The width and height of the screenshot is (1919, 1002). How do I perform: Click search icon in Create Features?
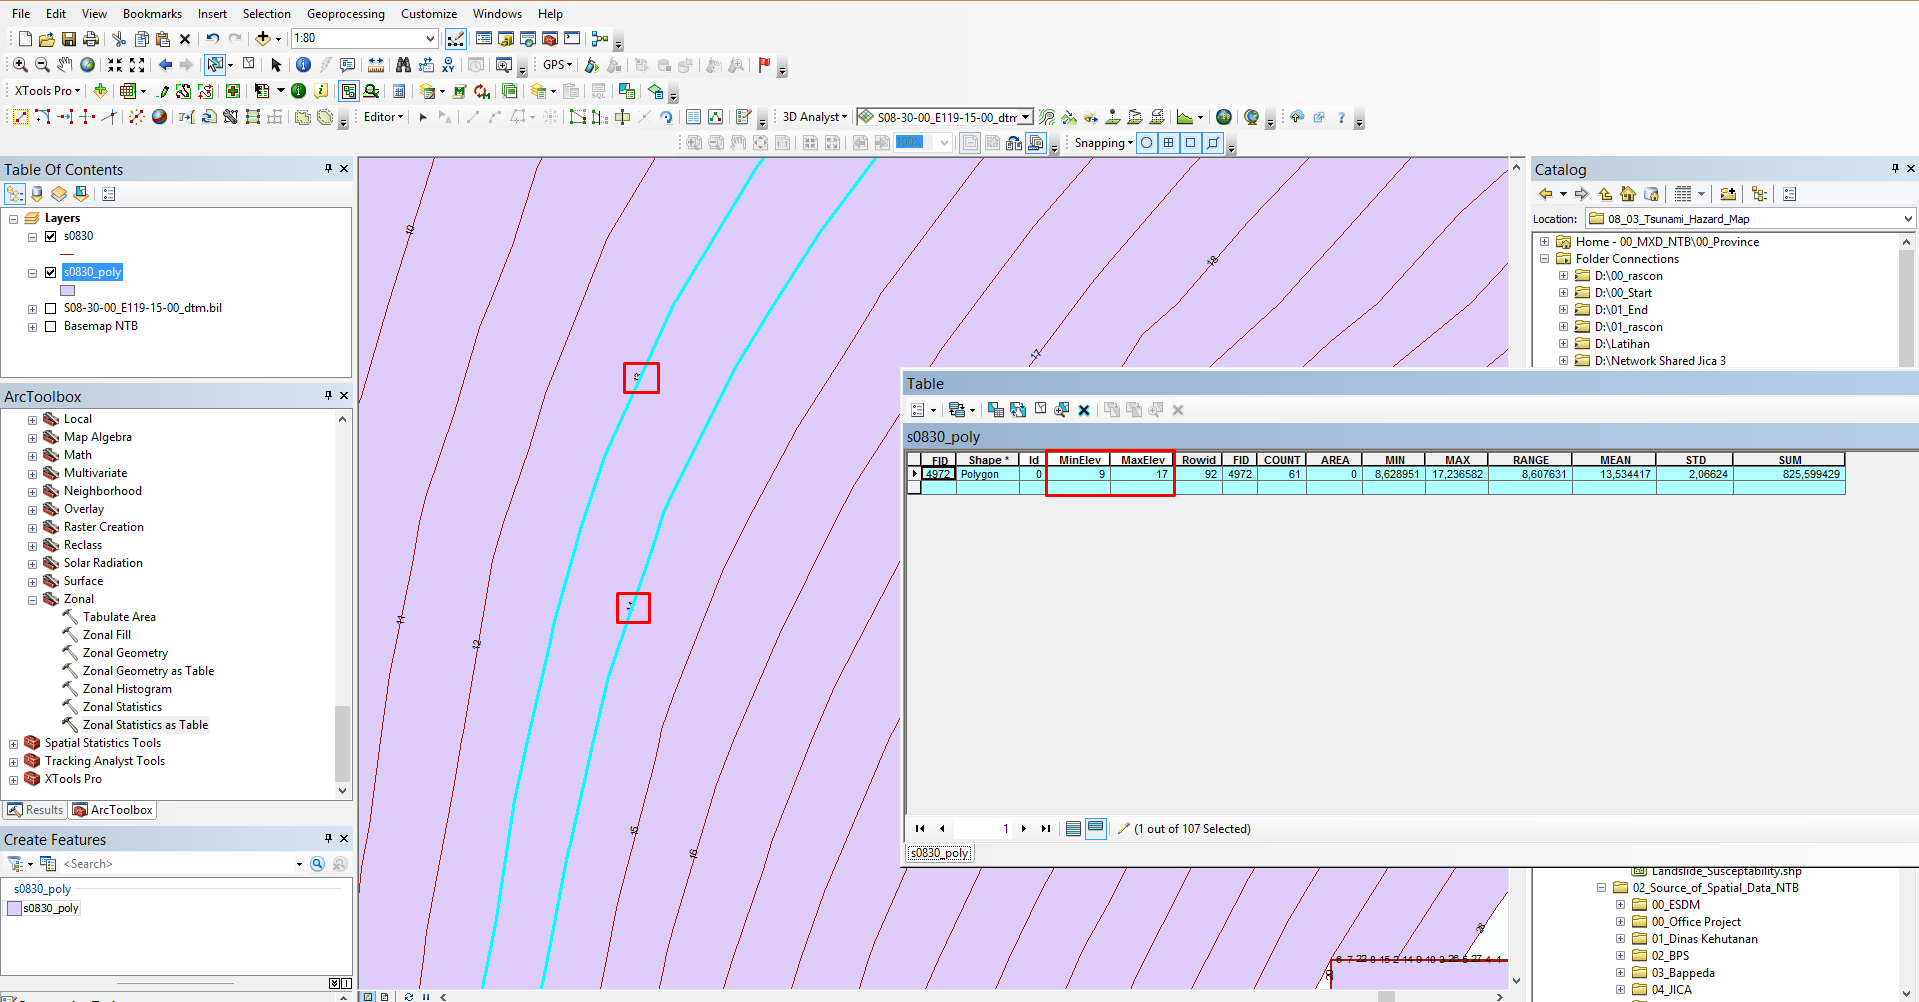(317, 864)
